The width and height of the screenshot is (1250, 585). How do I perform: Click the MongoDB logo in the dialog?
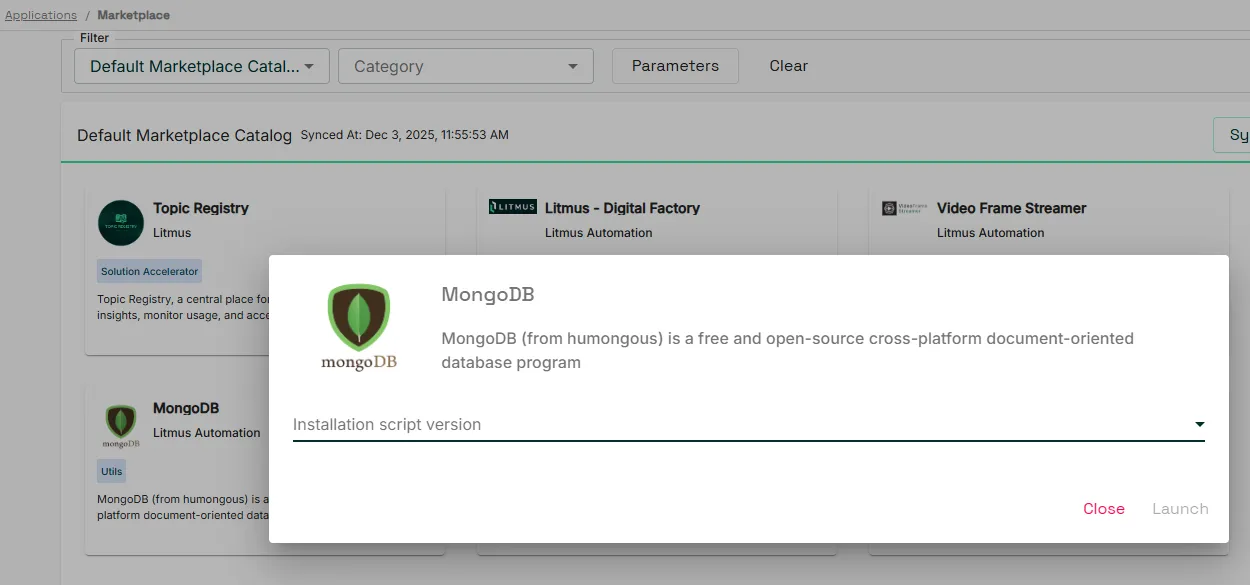point(359,327)
